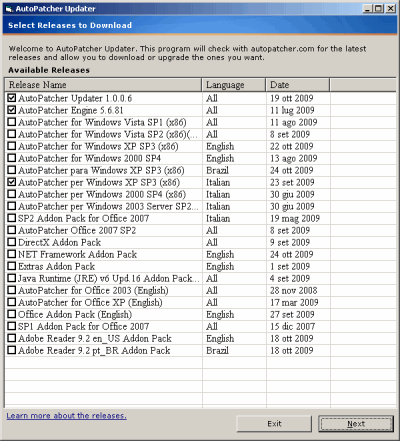Viewport: 400px width, 441px height.
Task: Check AutoPatcher for Windows Vista SP1 (x86)
Action: (12, 122)
